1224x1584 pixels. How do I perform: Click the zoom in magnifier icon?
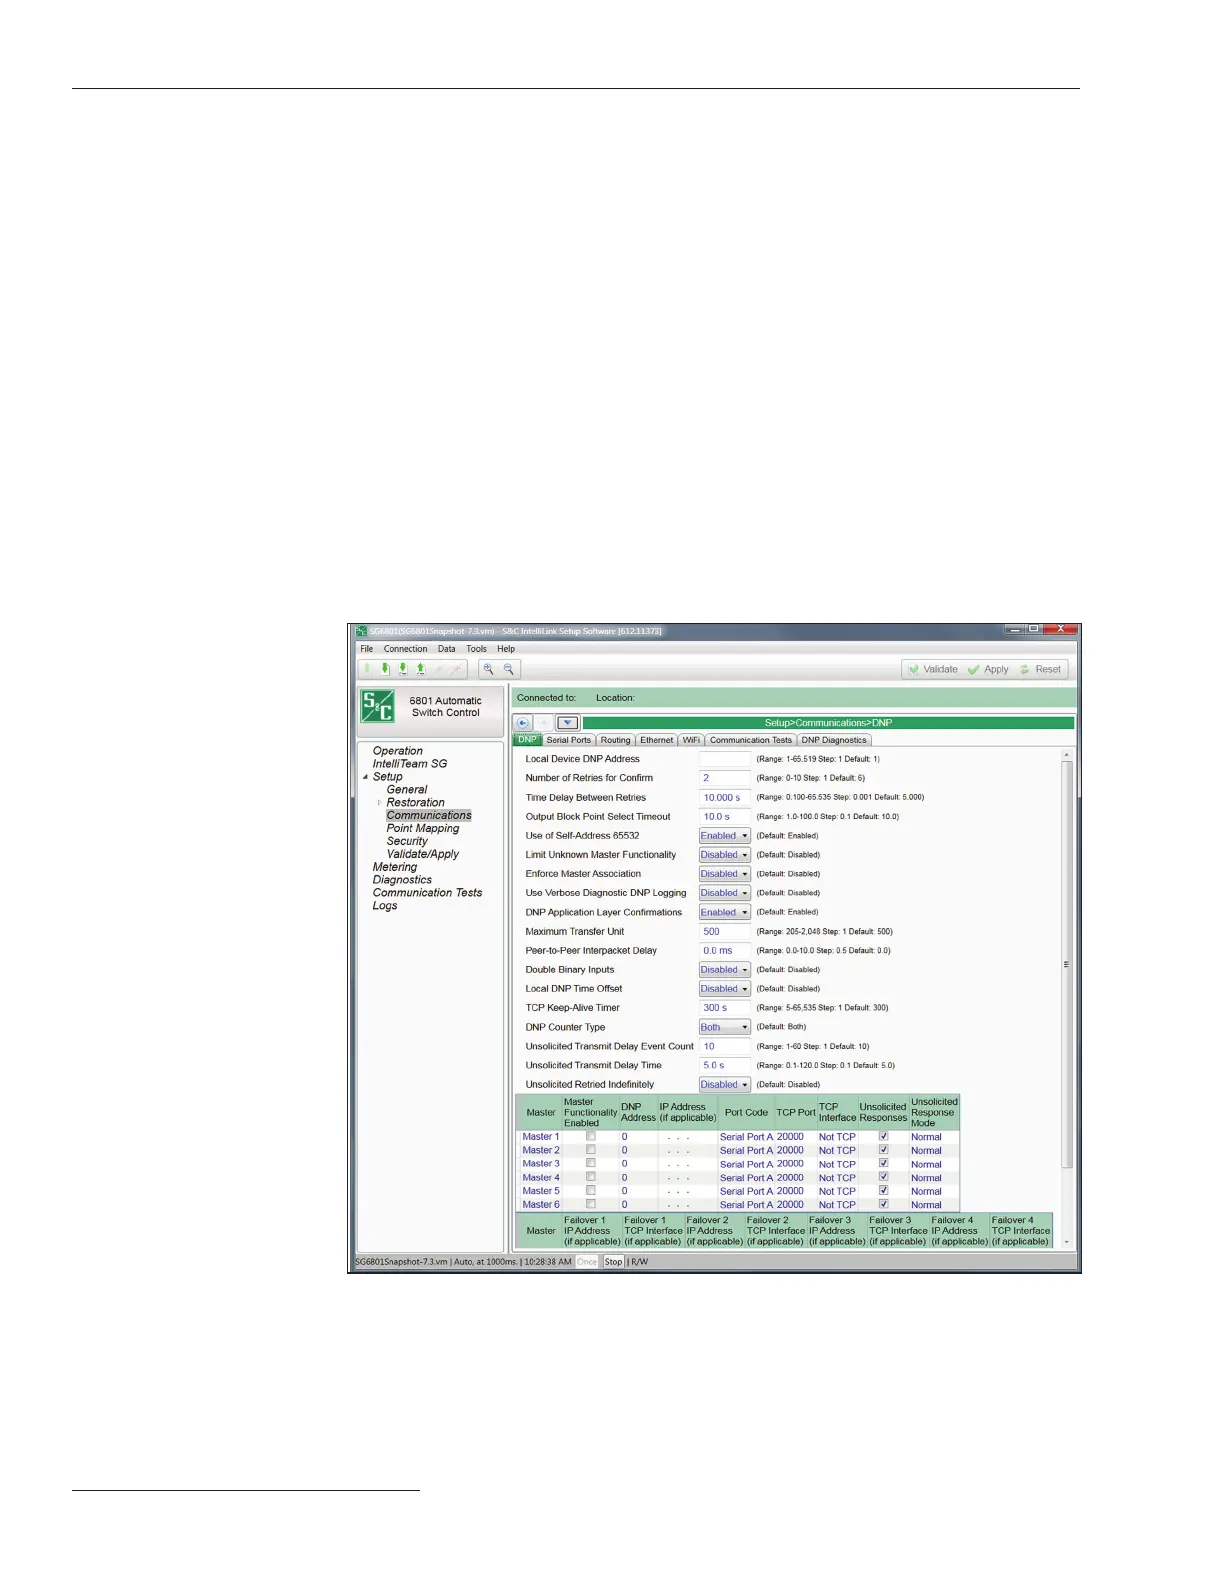coord(489,669)
